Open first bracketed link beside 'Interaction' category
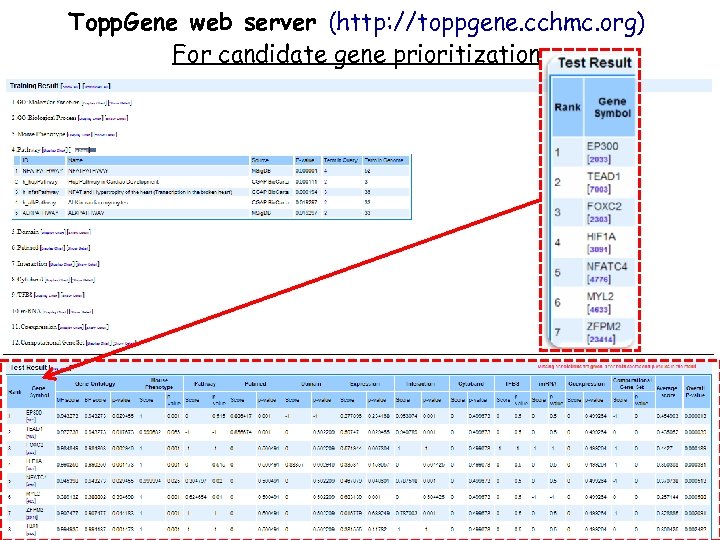720x540 pixels. click(x=62, y=264)
